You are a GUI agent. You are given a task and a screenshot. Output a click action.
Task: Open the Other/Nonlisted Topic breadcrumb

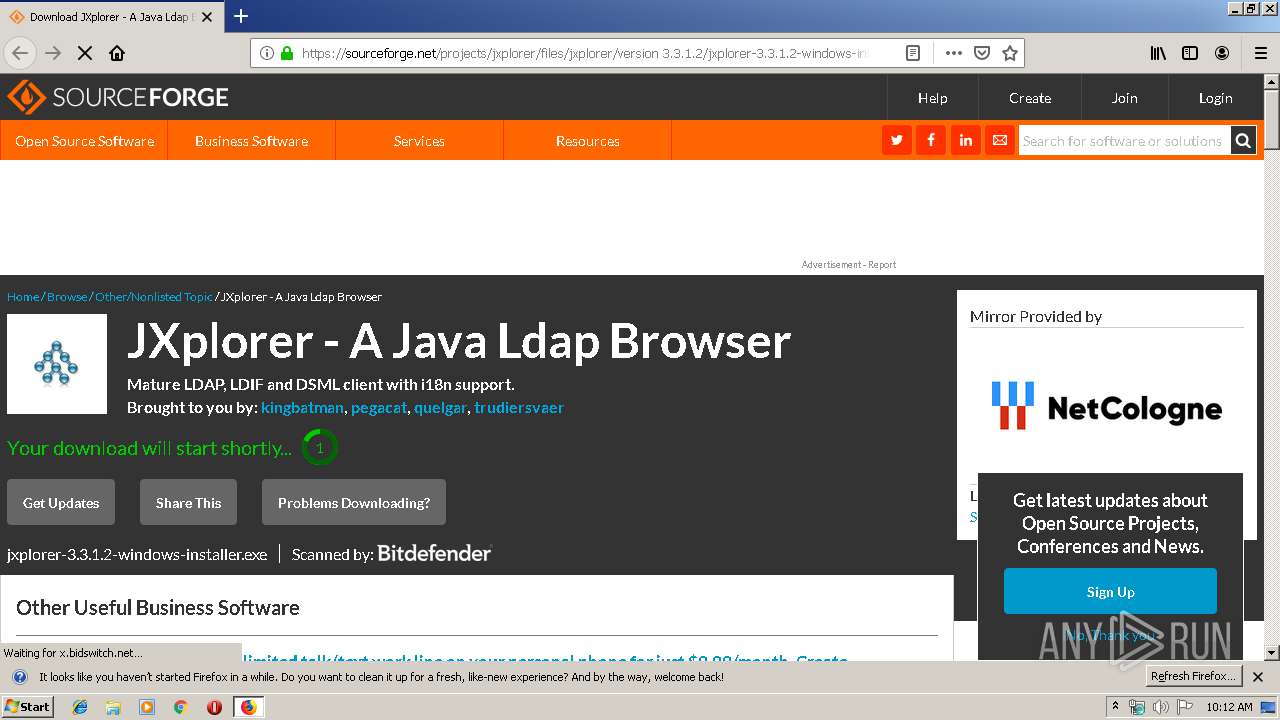tap(154, 297)
